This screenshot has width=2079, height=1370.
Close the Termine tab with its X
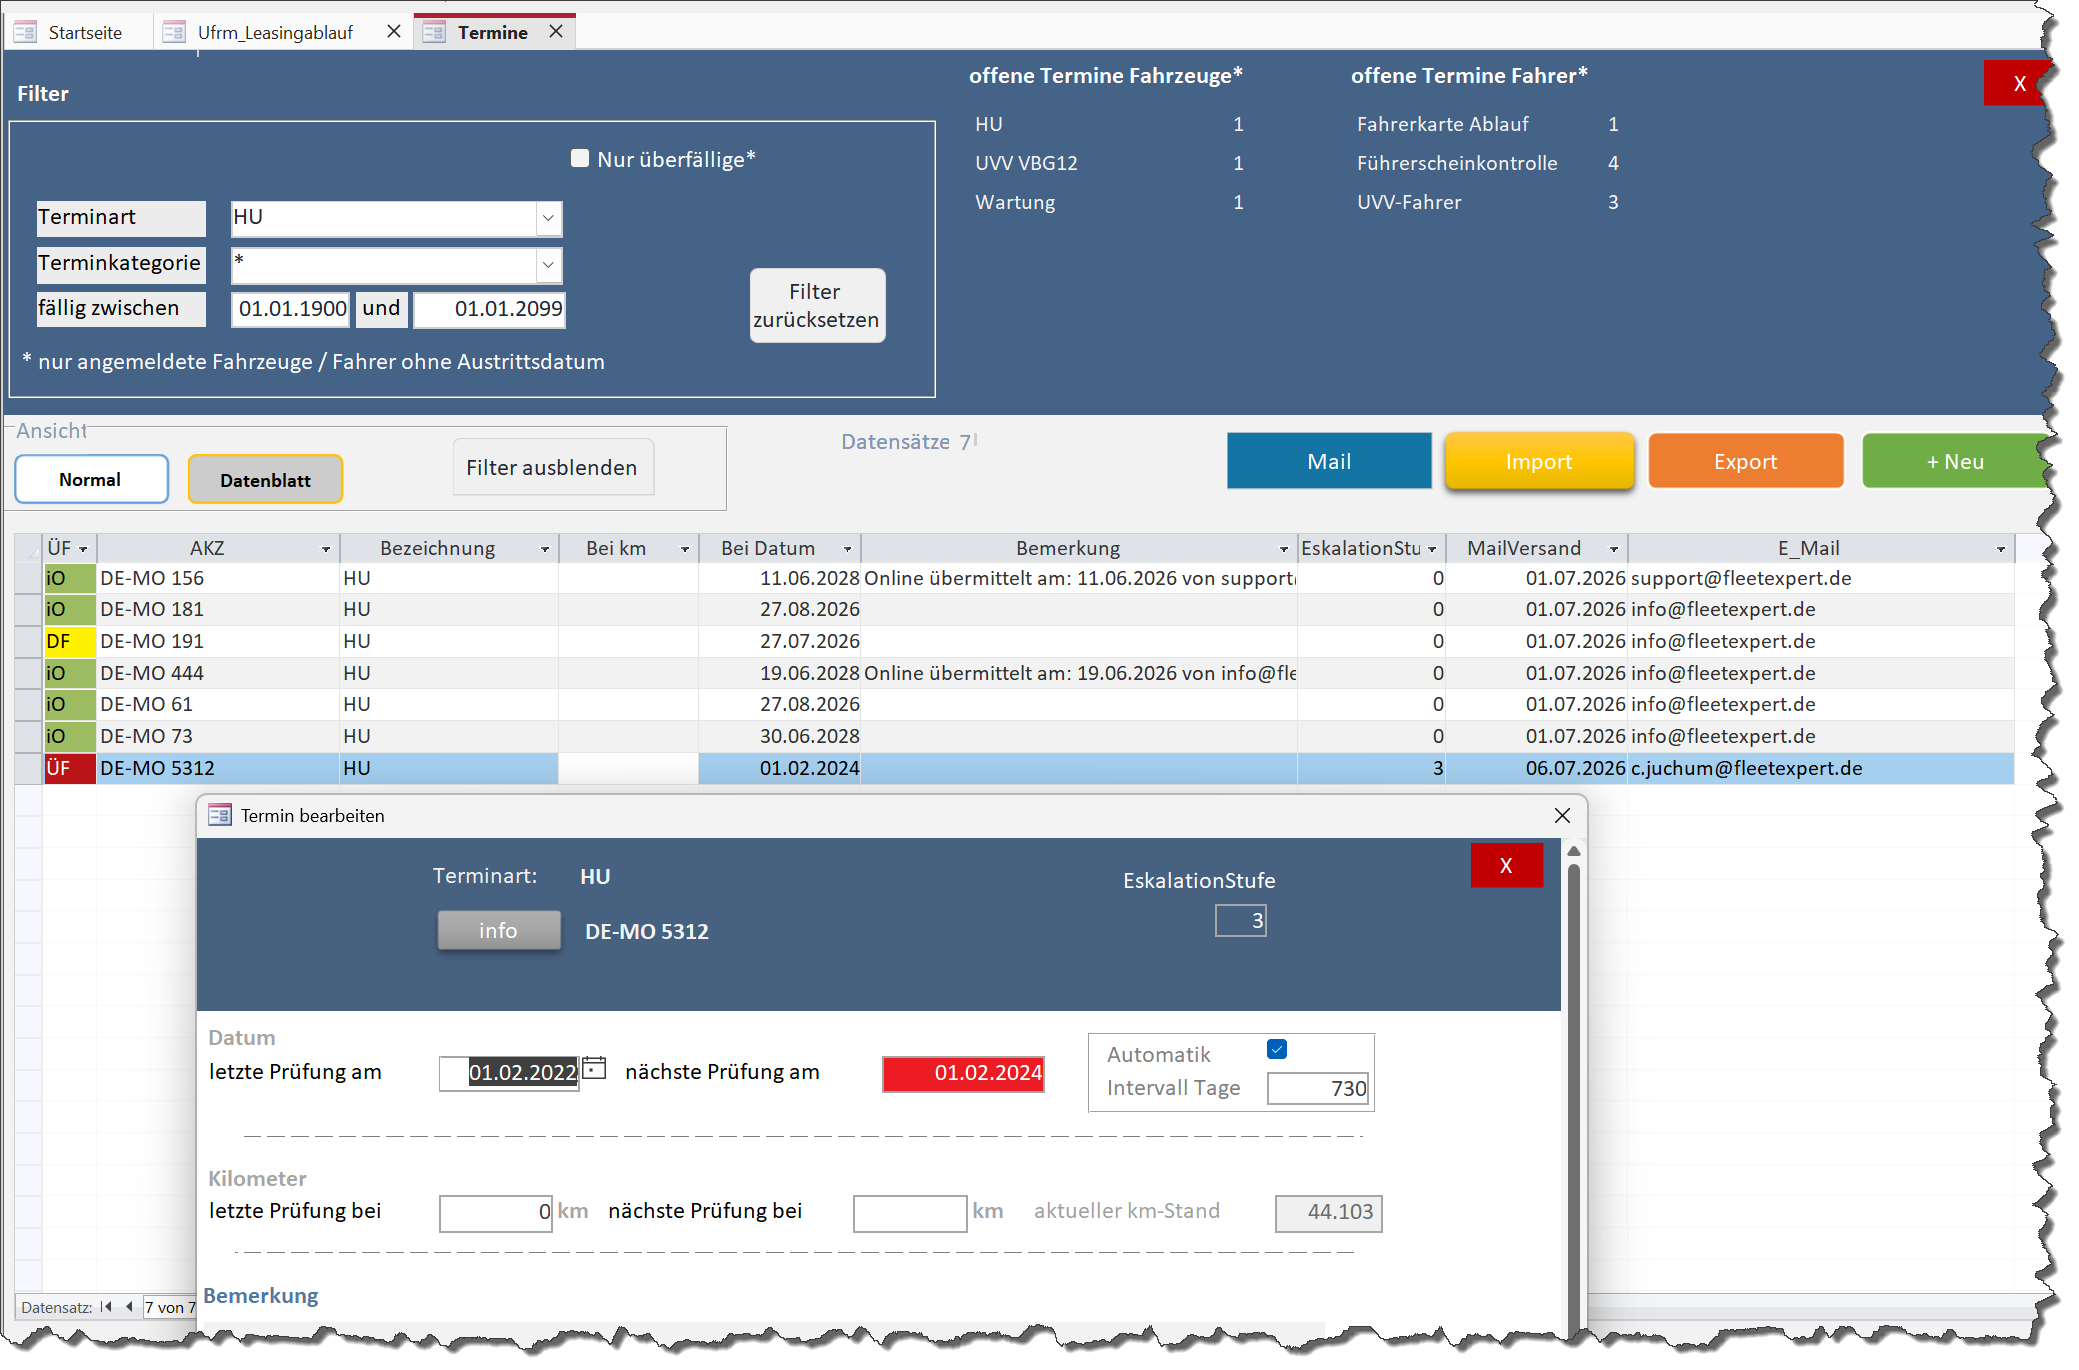coord(556,32)
